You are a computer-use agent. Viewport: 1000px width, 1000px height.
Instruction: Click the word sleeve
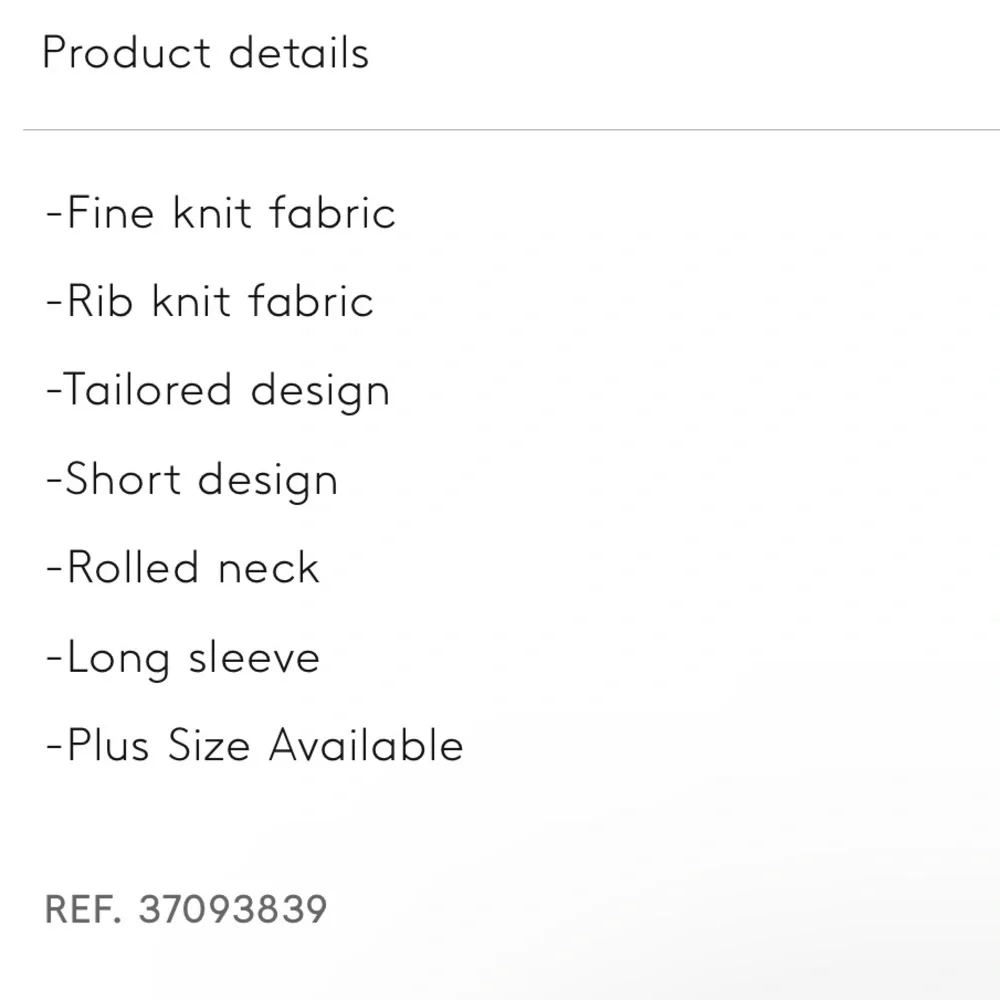pyautogui.click(x=254, y=657)
